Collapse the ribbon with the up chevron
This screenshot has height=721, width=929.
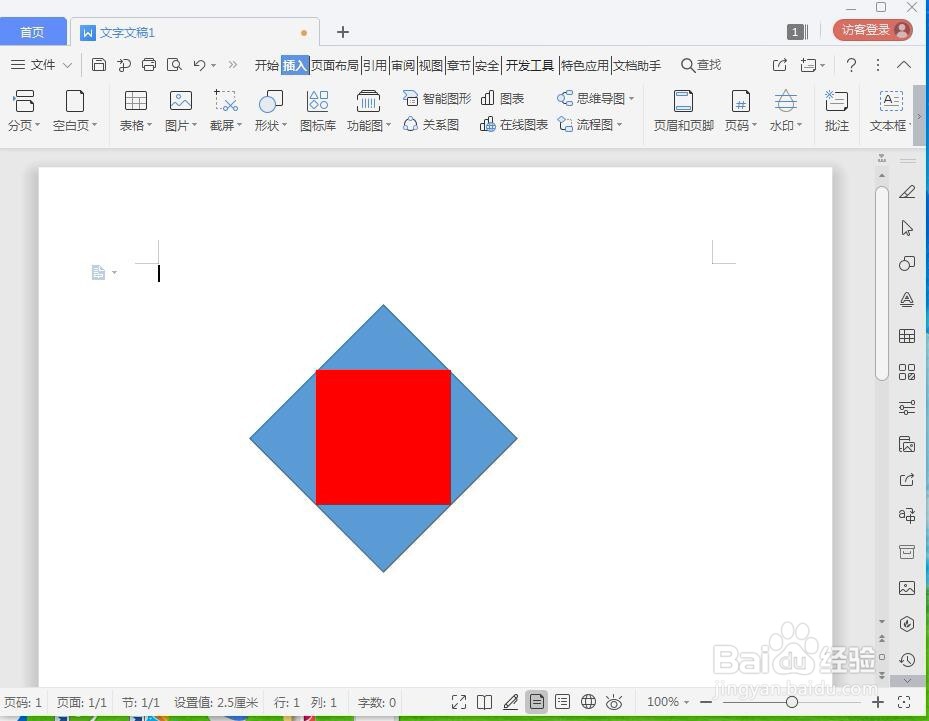[904, 65]
